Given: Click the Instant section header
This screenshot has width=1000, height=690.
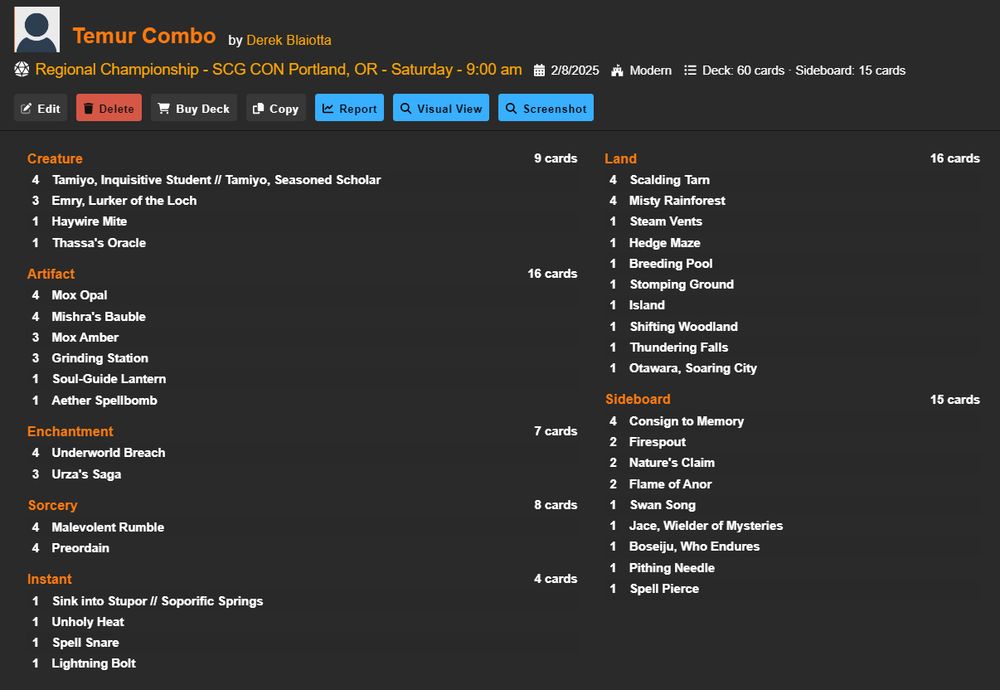Looking at the screenshot, I should coord(49,580).
